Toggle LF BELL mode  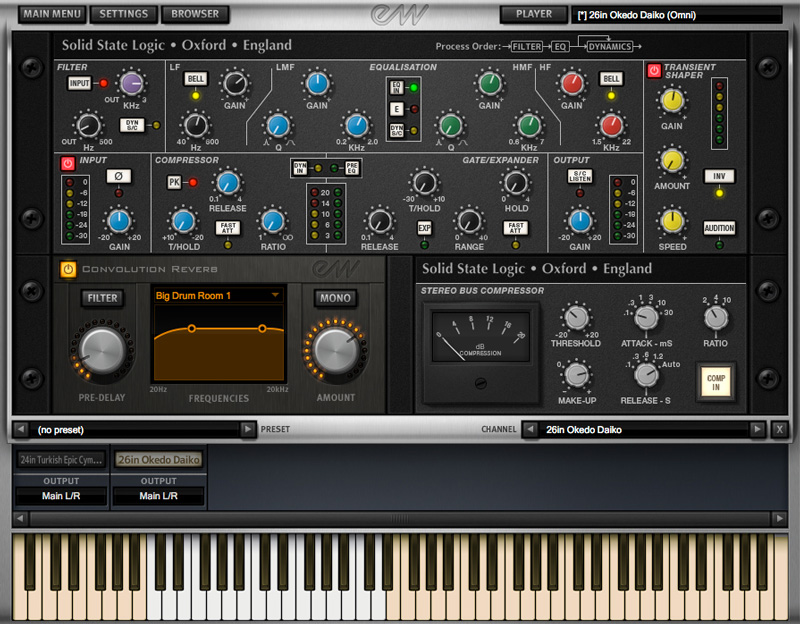click(x=195, y=79)
